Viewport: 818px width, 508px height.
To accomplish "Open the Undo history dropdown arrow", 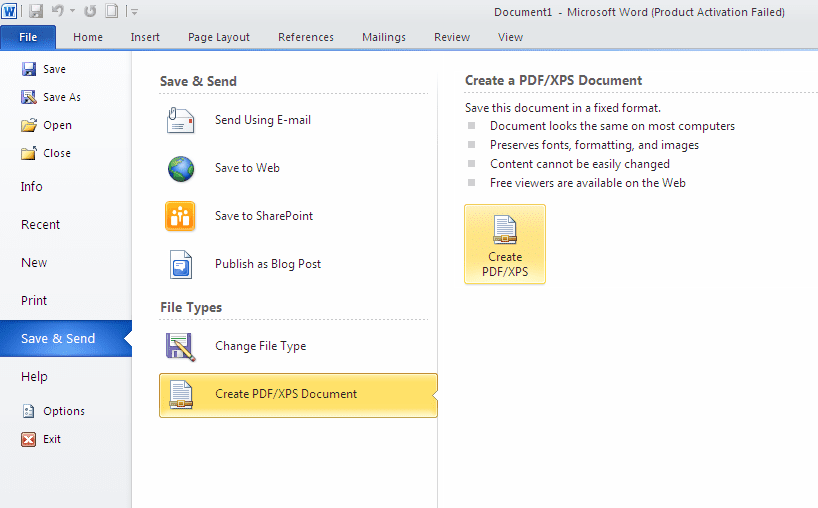I will coord(73,11).
